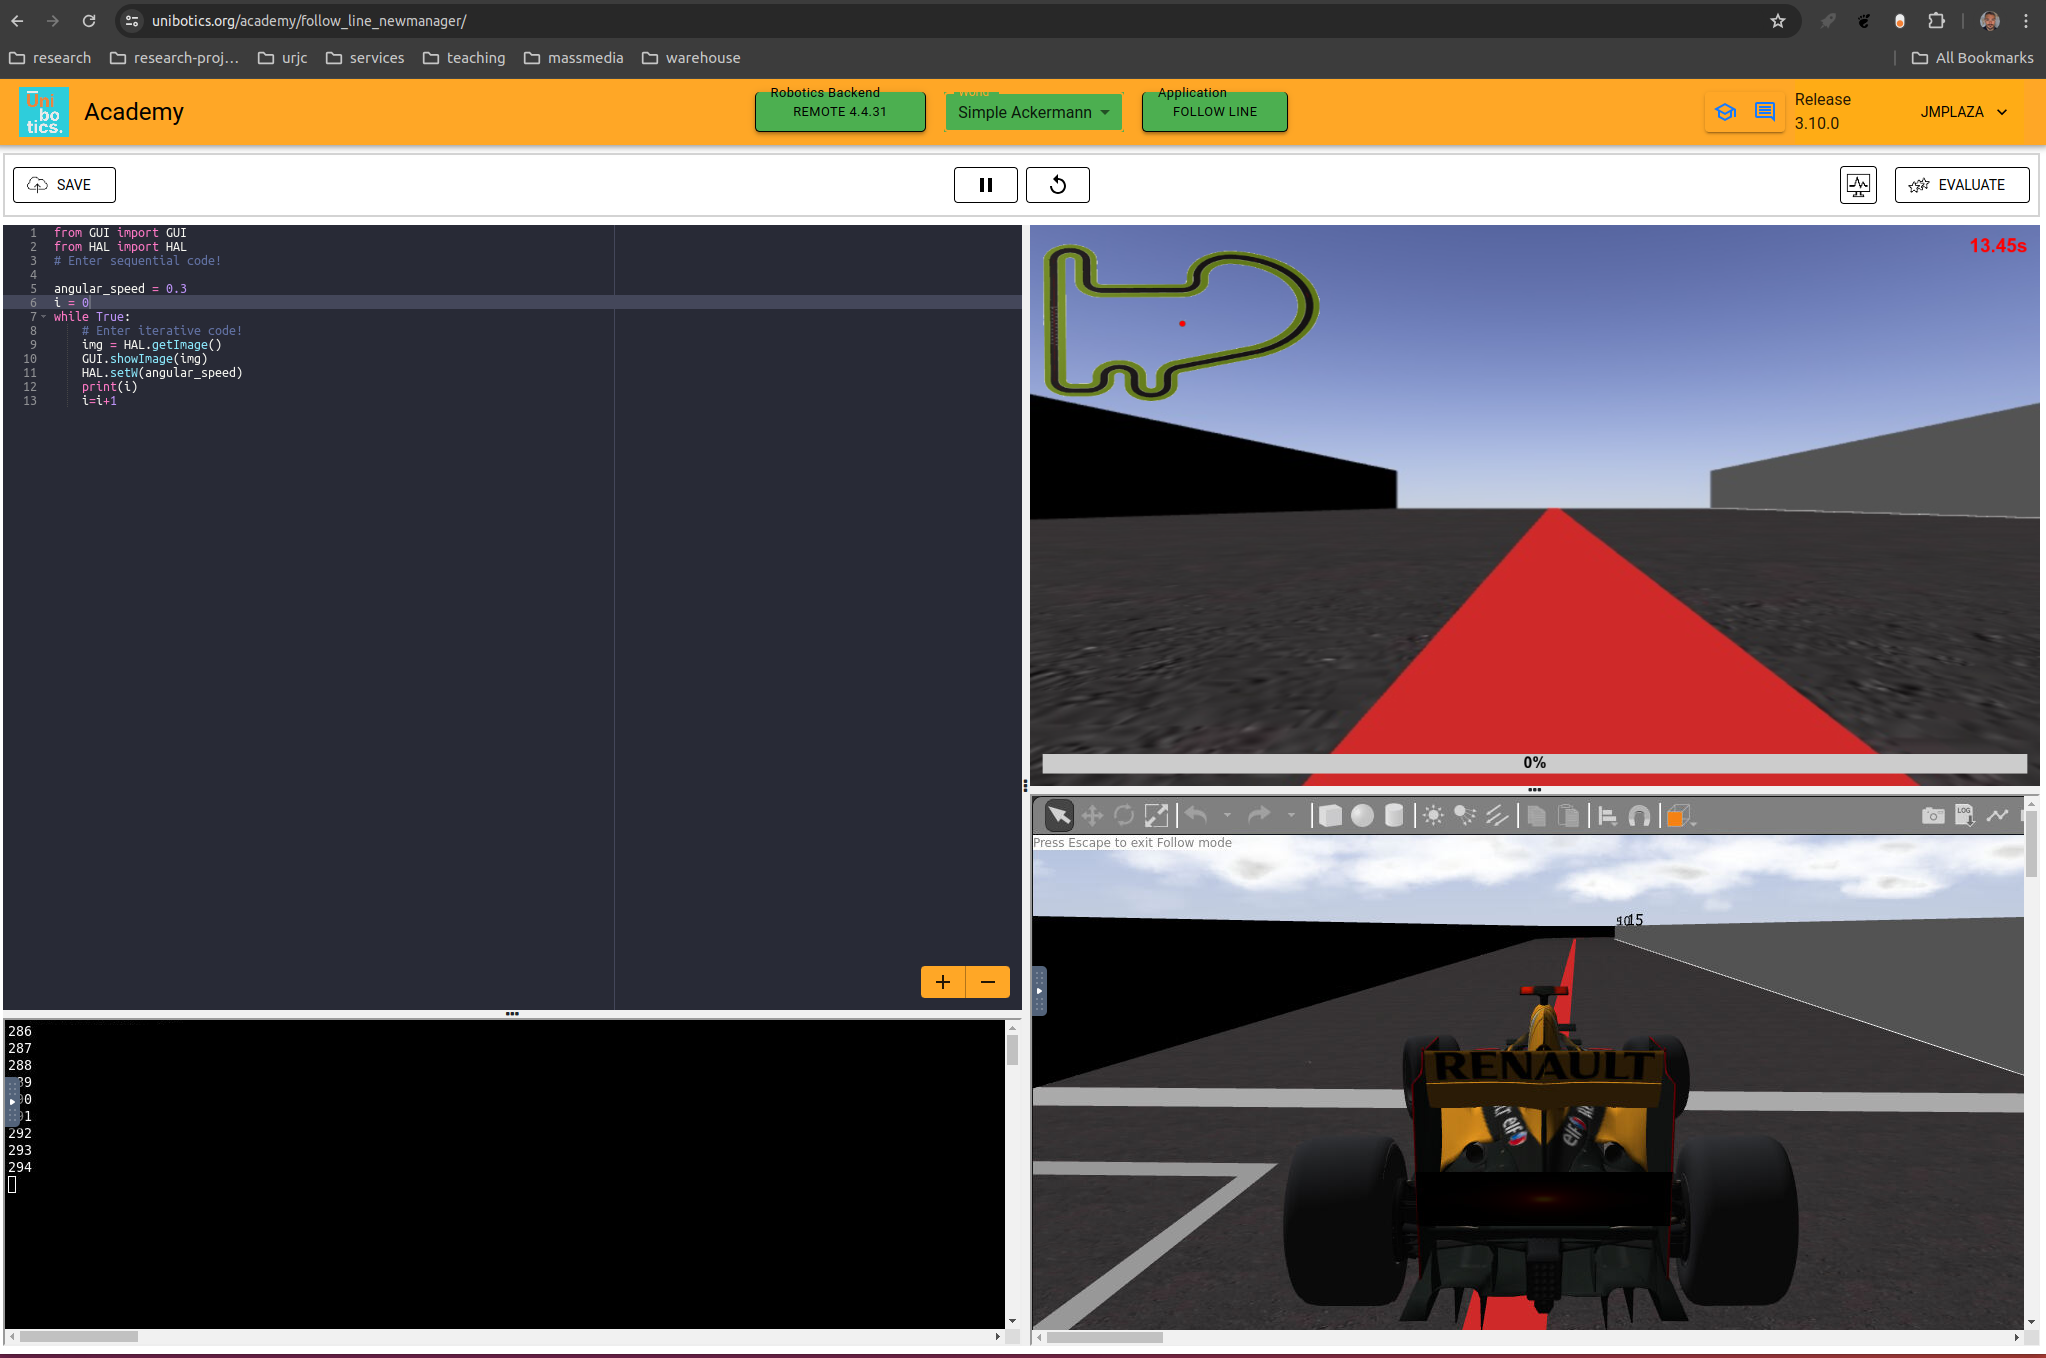Click the circuit minimap thumbnail
This screenshot has width=2046, height=1358.
[1180, 321]
